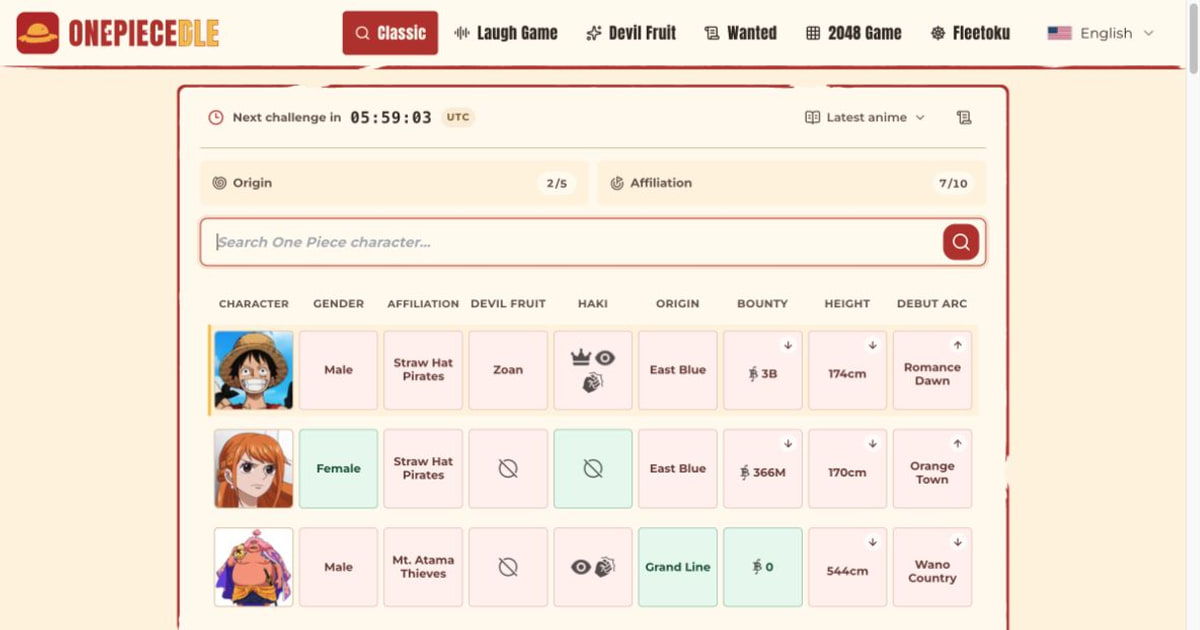Click the scroll icon right of Latest anime
This screenshot has height=630, width=1200.
point(964,117)
